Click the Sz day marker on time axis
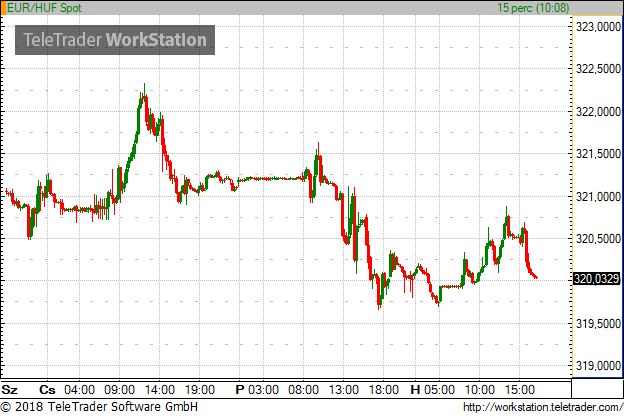This screenshot has width=624, height=416. (10, 389)
